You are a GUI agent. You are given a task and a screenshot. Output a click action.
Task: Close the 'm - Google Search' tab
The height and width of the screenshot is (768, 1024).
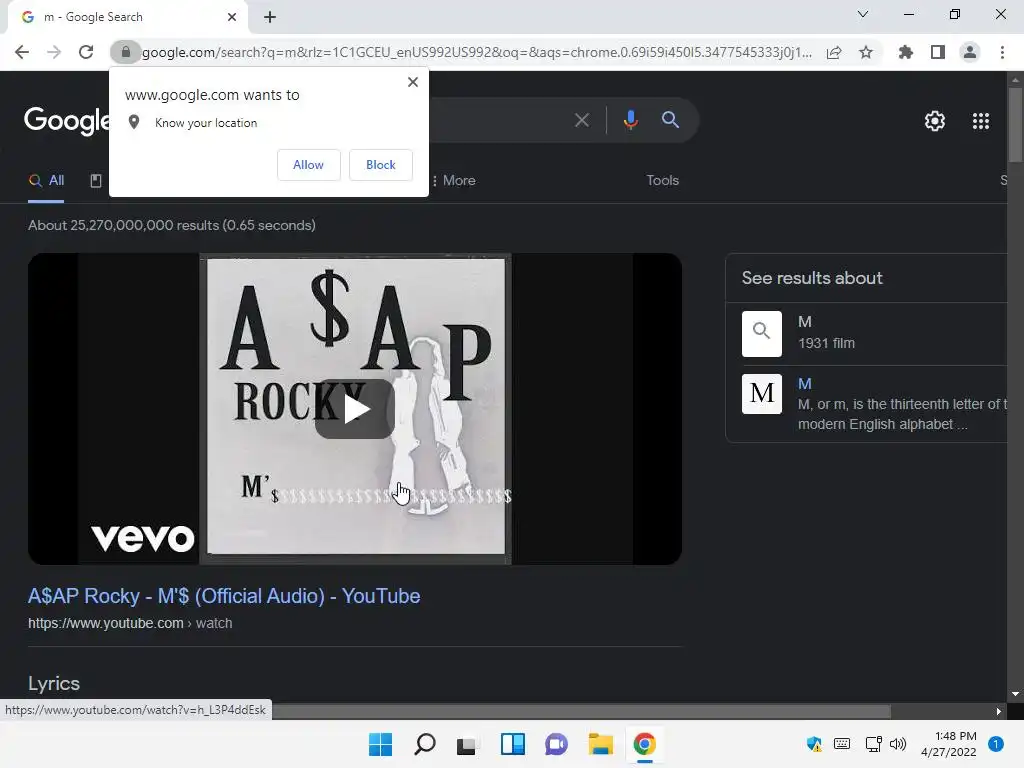[x=232, y=17]
